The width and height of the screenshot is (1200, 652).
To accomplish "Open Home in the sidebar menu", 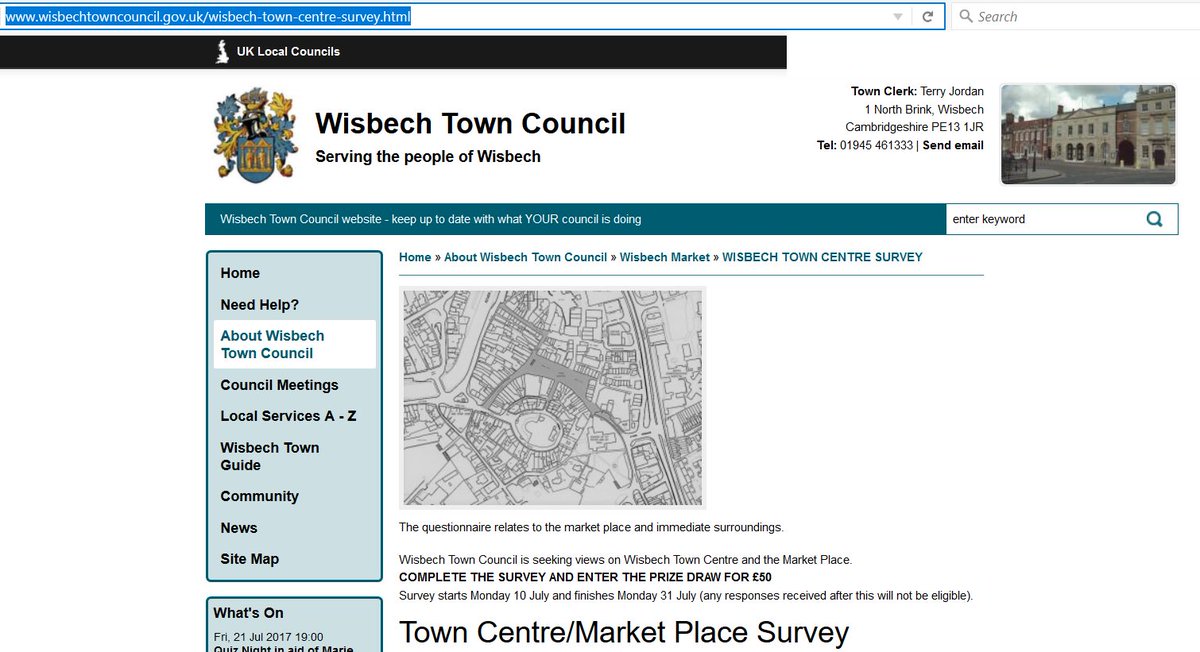I will pos(240,273).
